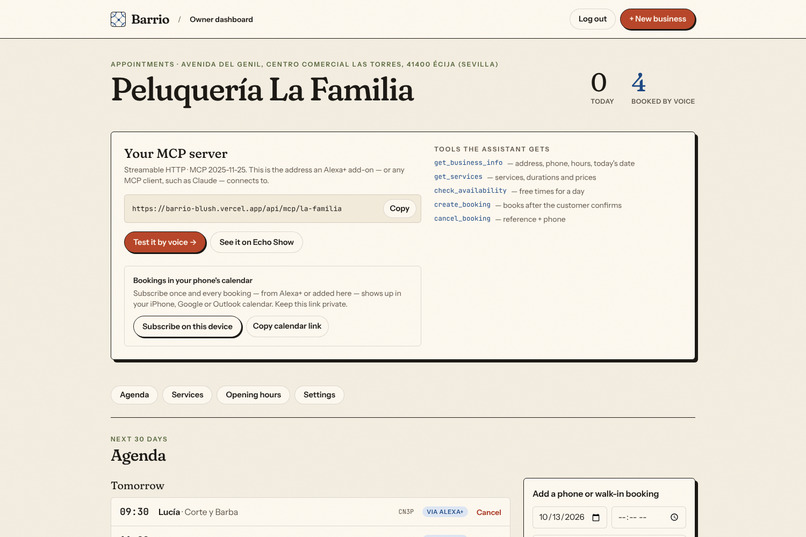Cancel Lucía's 09:30 booking
The image size is (806, 537).
[488, 512]
